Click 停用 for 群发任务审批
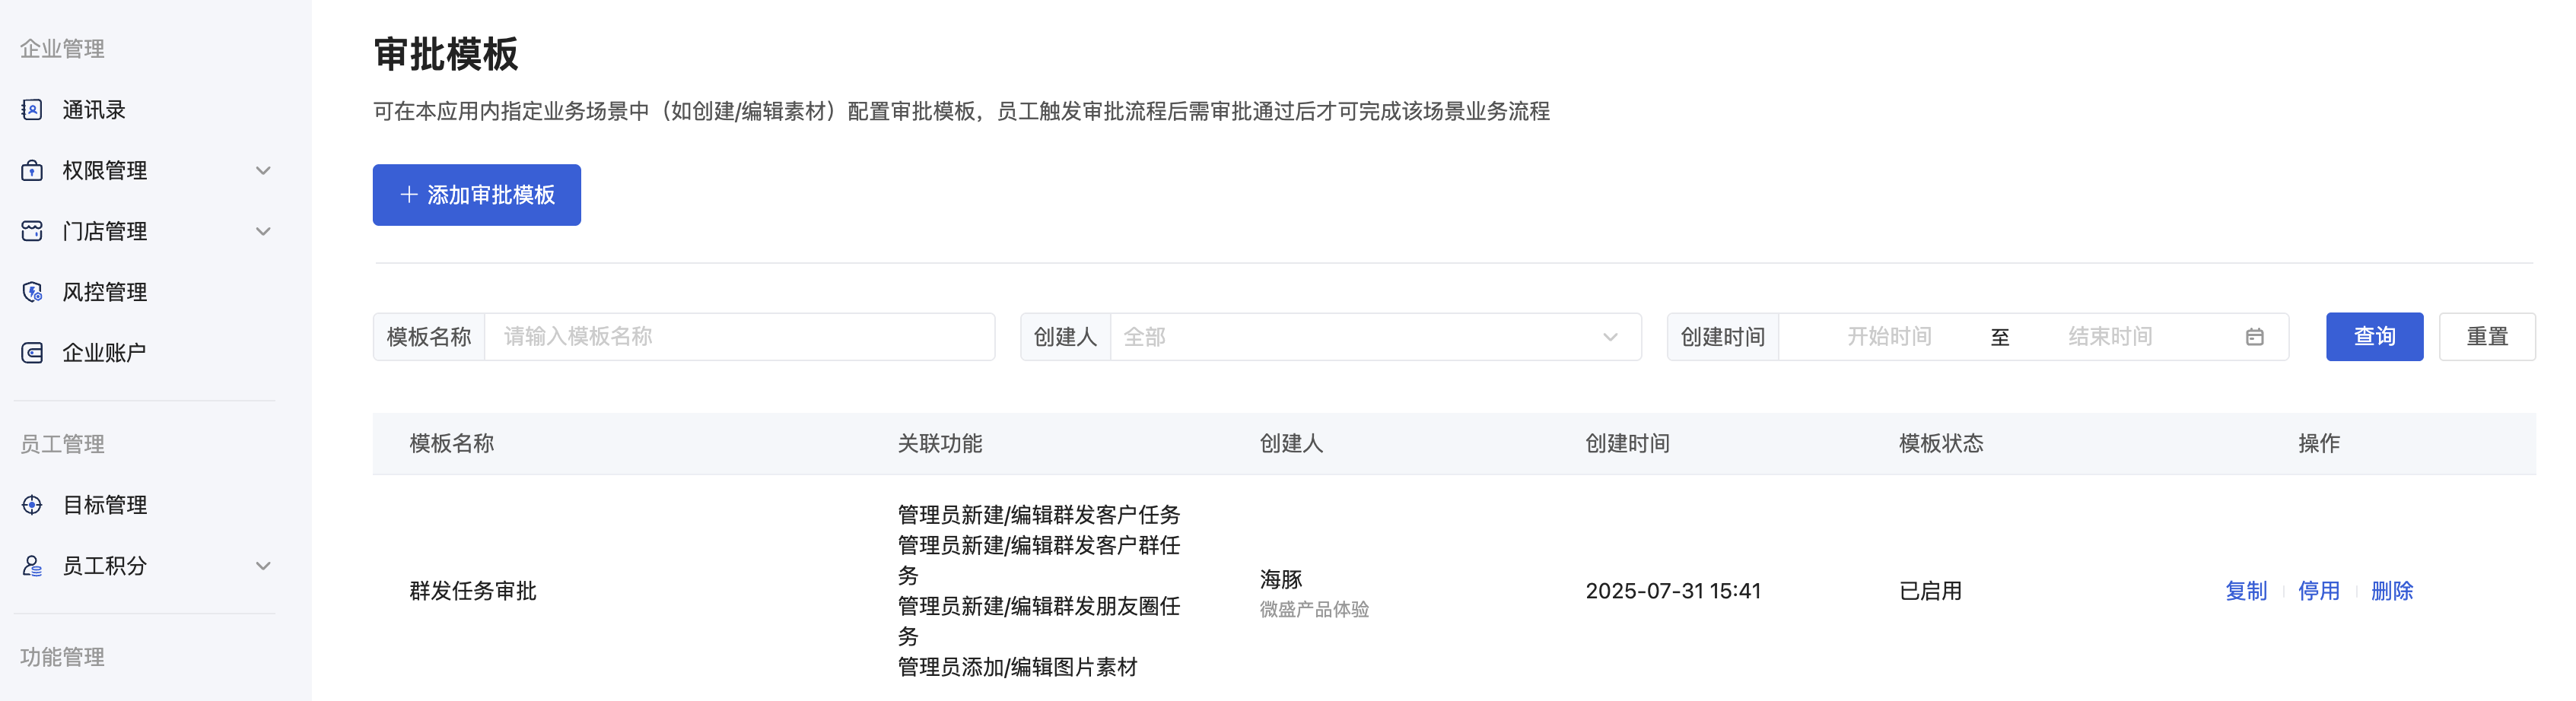The width and height of the screenshot is (2576, 701). tap(2319, 591)
